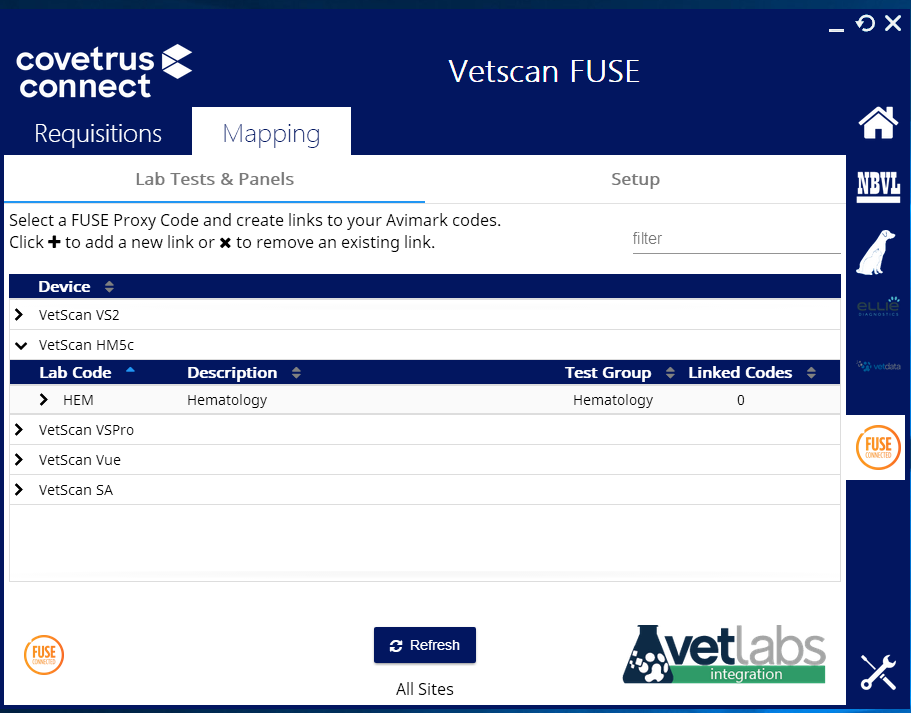Sort by Test Group arrows
This screenshot has width=911, height=713.
670,372
